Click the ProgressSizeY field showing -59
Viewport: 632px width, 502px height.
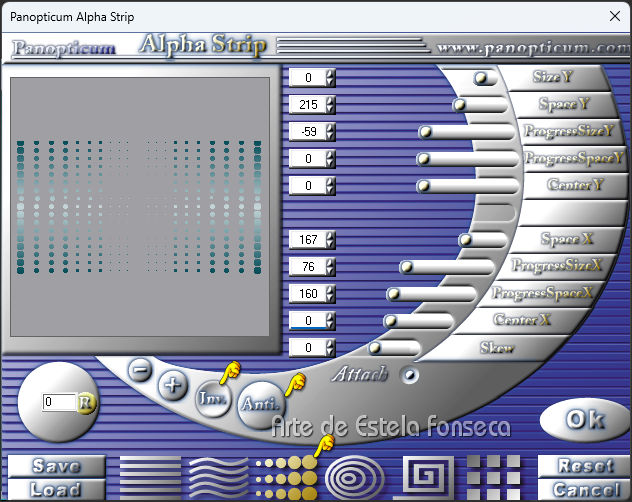[x=308, y=131]
